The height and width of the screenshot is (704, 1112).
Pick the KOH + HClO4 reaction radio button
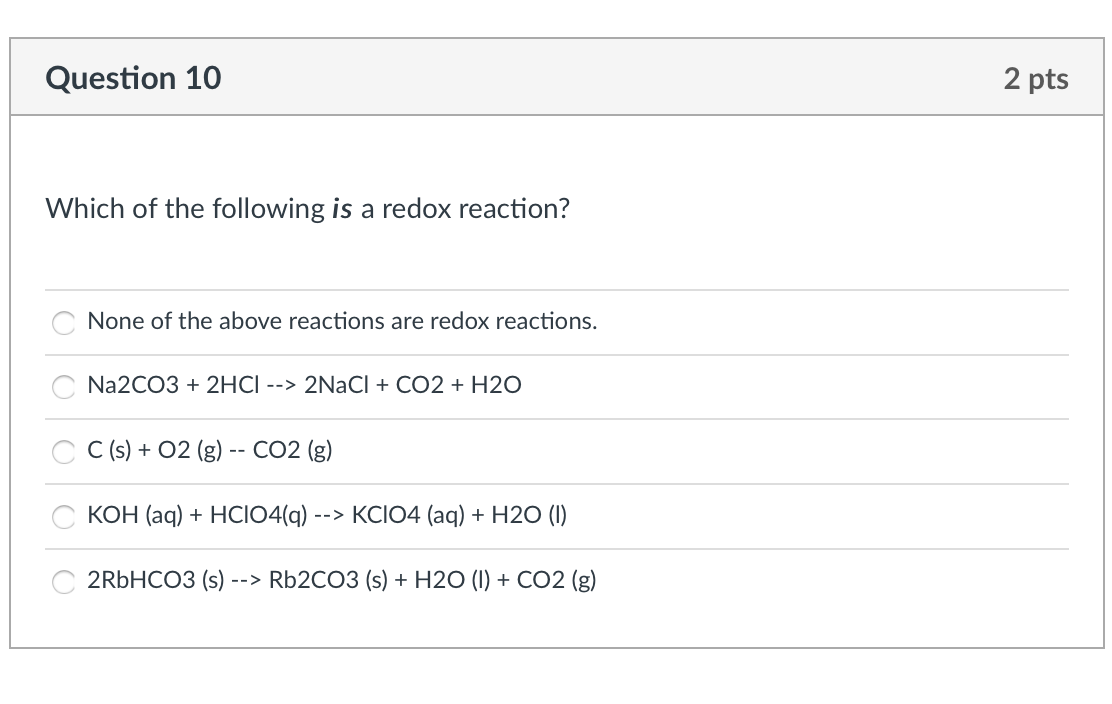coord(64,517)
